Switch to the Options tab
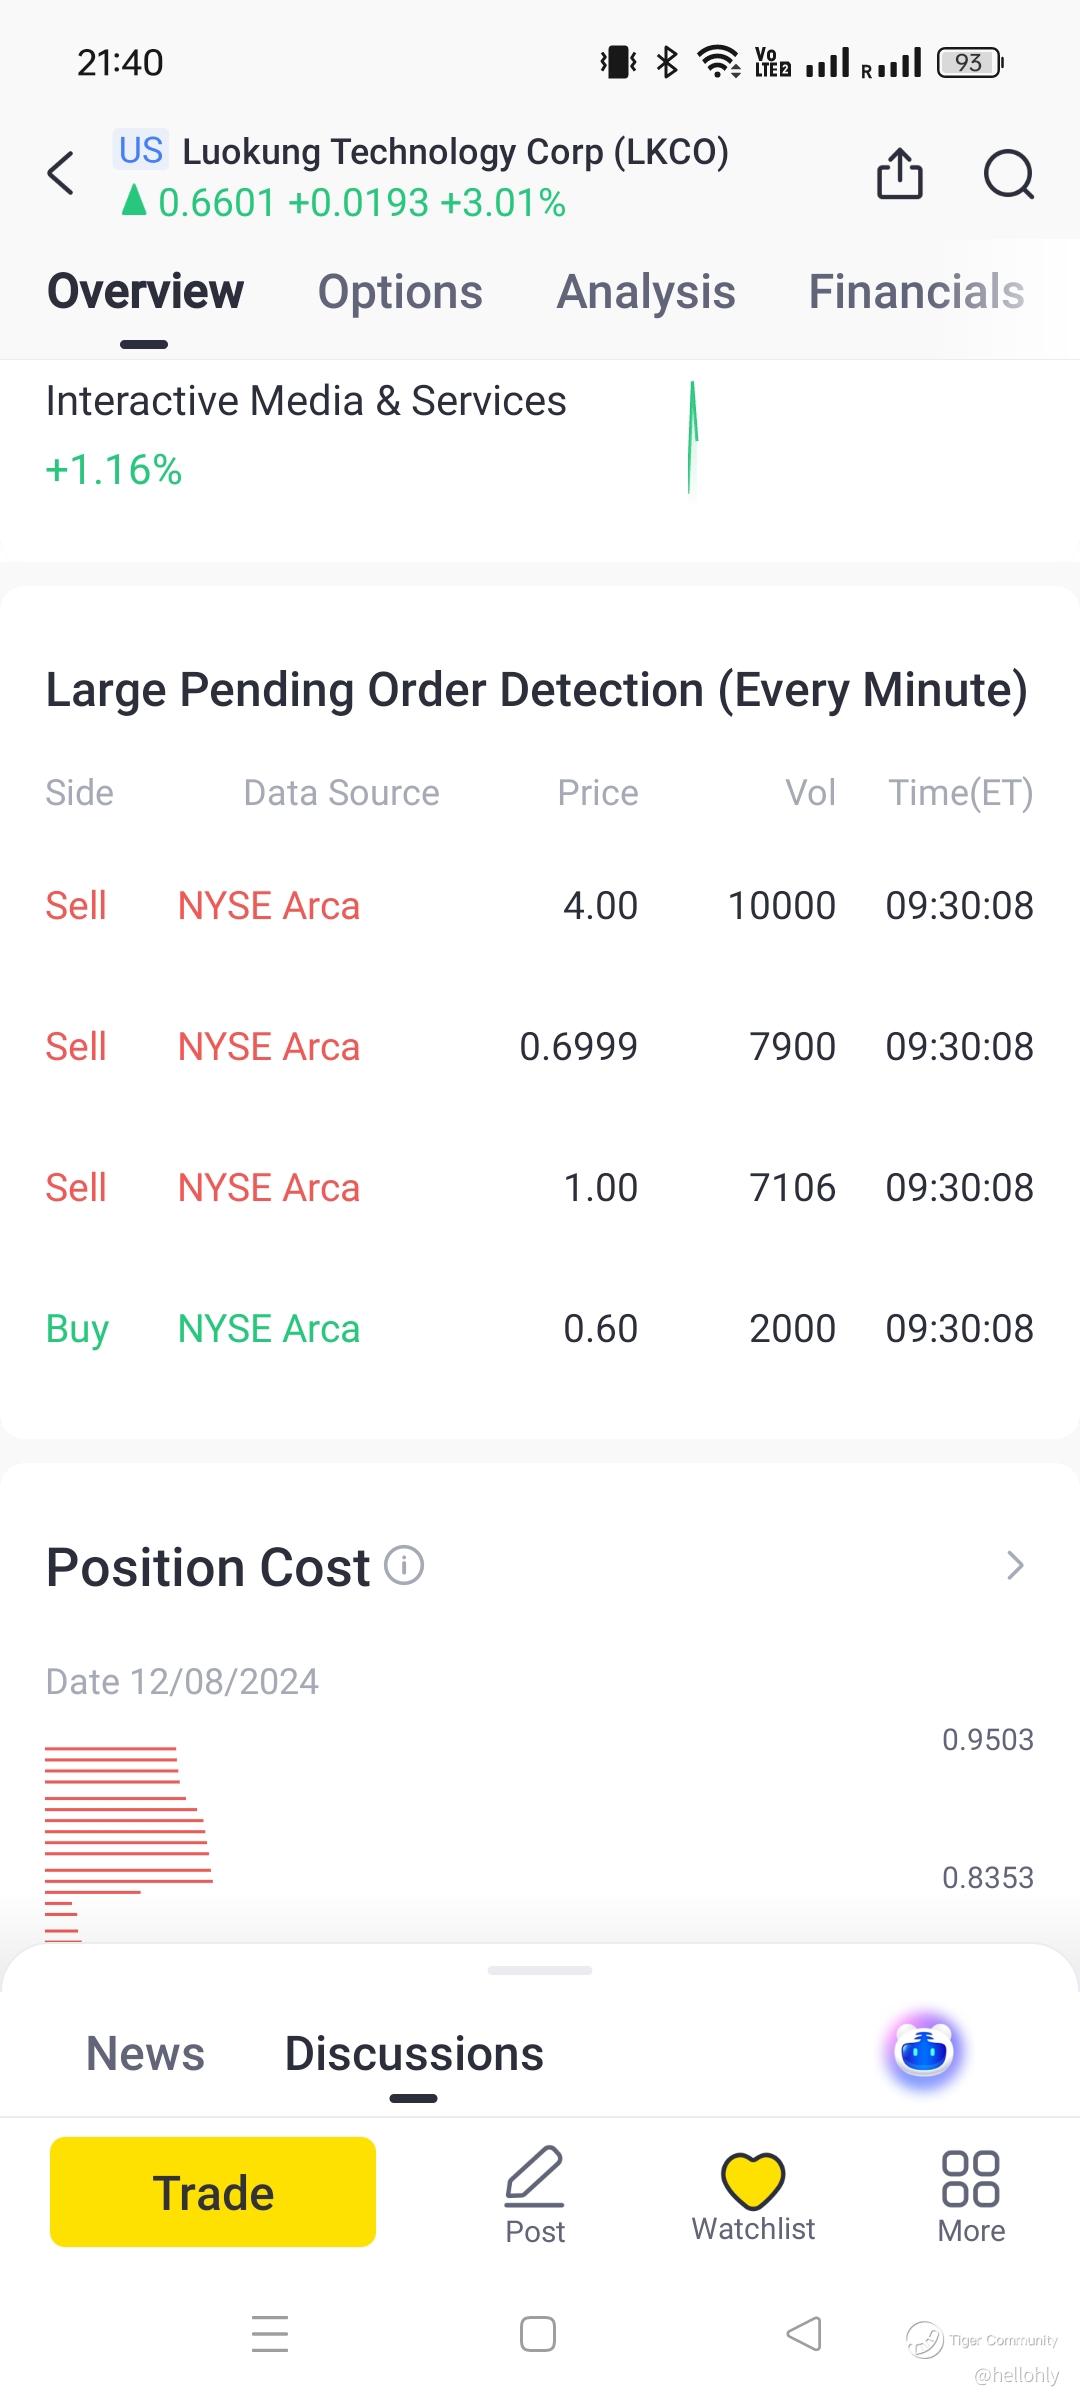1080x2400 pixels. 400,292
